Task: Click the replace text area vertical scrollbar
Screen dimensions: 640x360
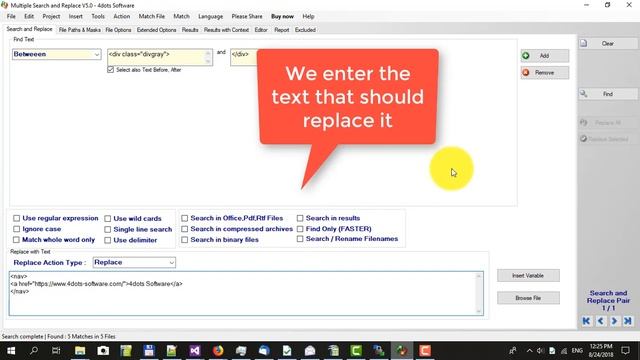Action: tap(479, 293)
